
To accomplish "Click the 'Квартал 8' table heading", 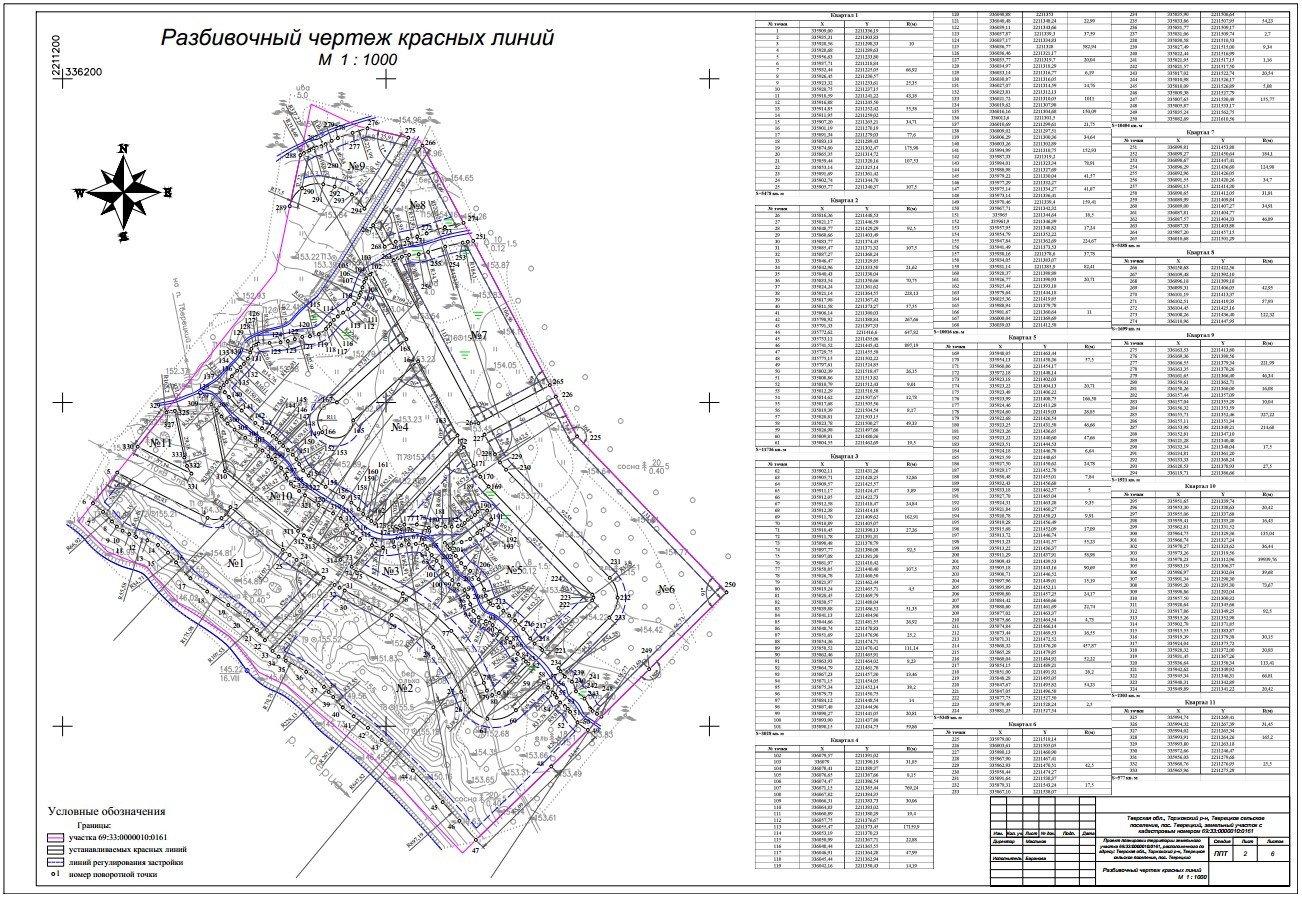I will pos(1199,253).
